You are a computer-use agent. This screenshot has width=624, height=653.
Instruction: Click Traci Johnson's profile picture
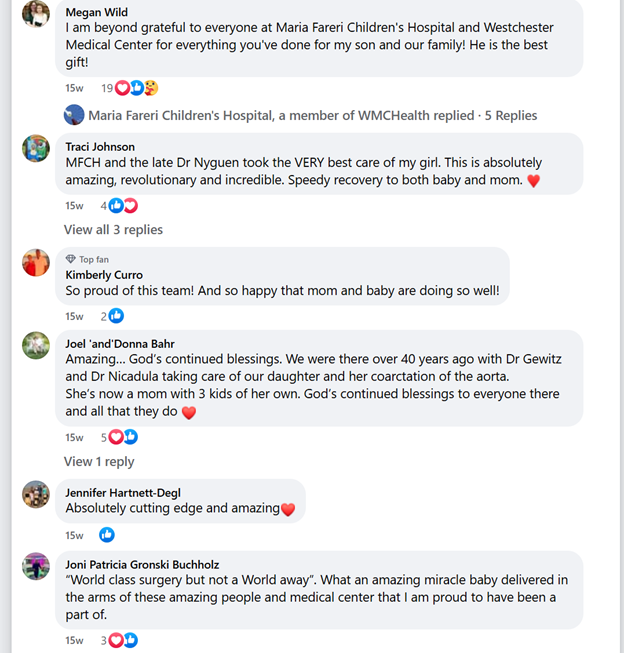pyautogui.click(x=36, y=148)
